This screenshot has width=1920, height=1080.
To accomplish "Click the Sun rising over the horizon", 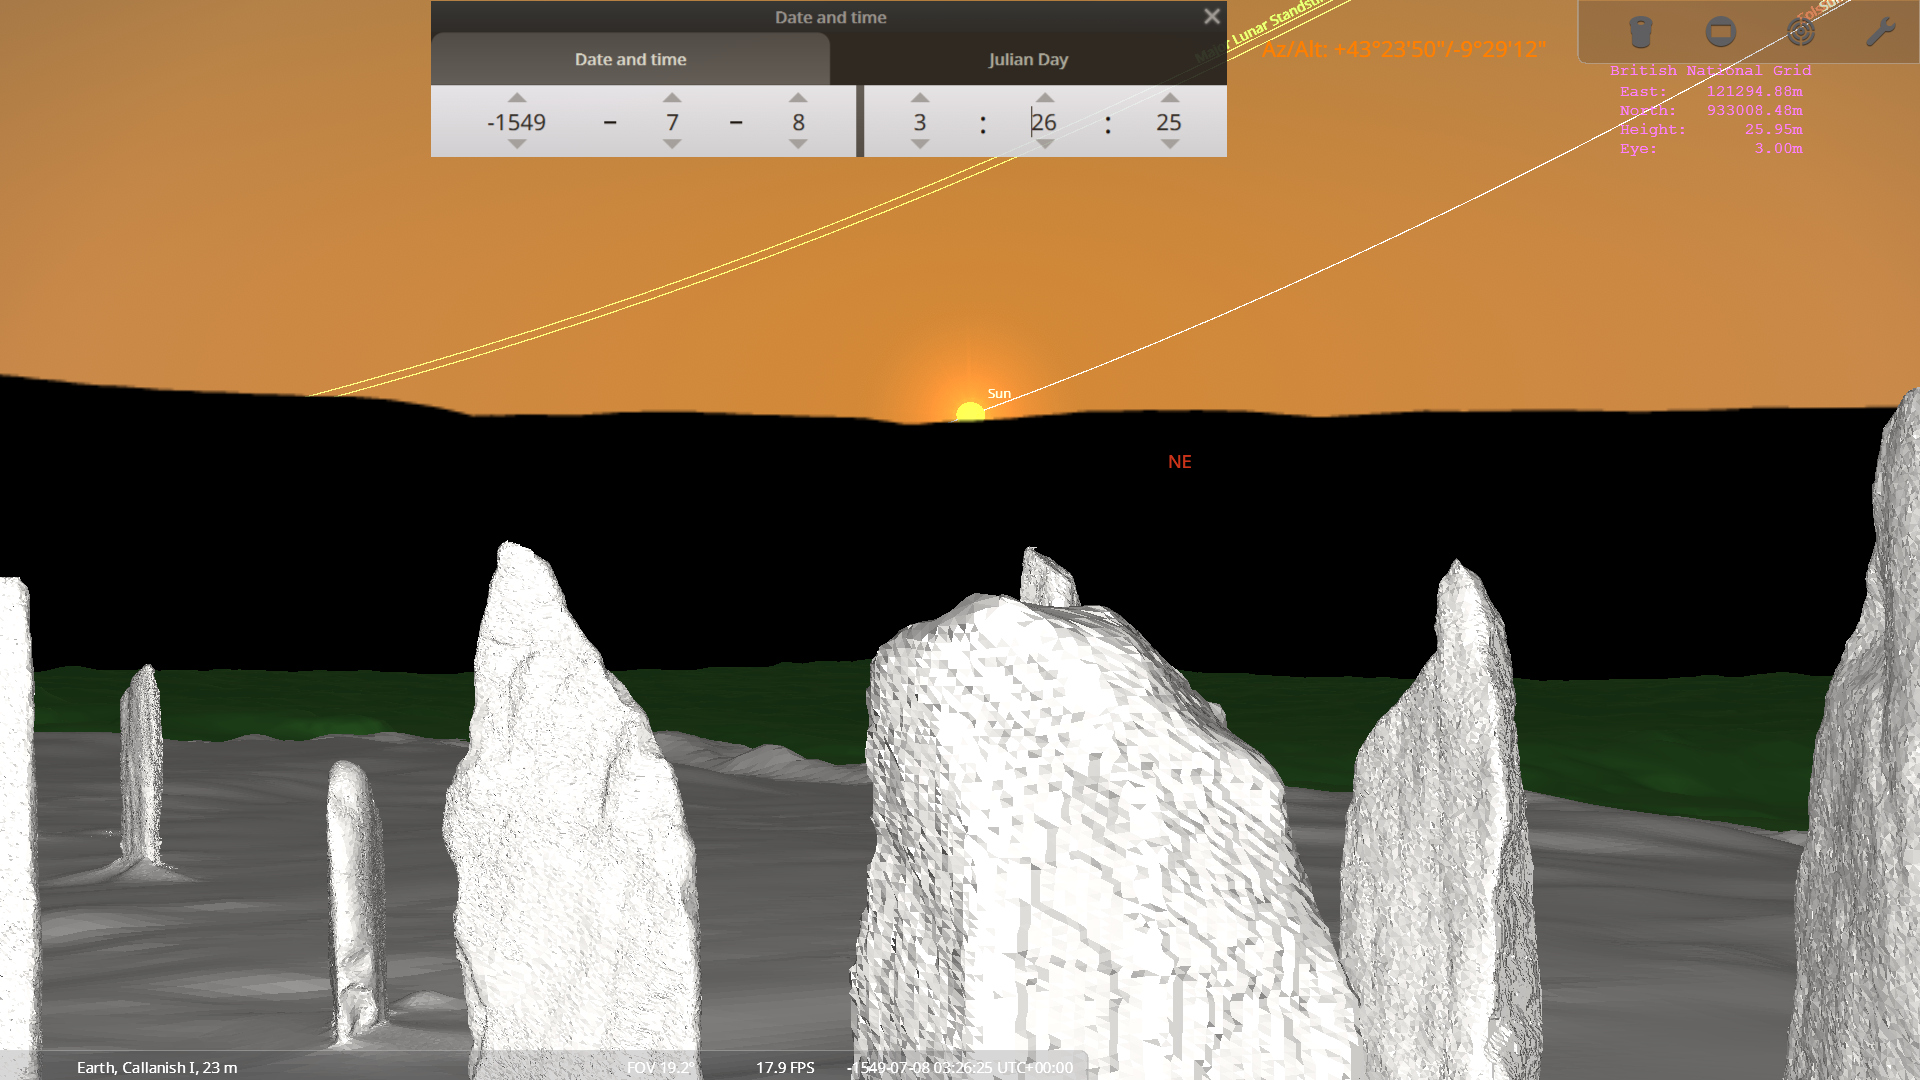I will (x=968, y=411).
